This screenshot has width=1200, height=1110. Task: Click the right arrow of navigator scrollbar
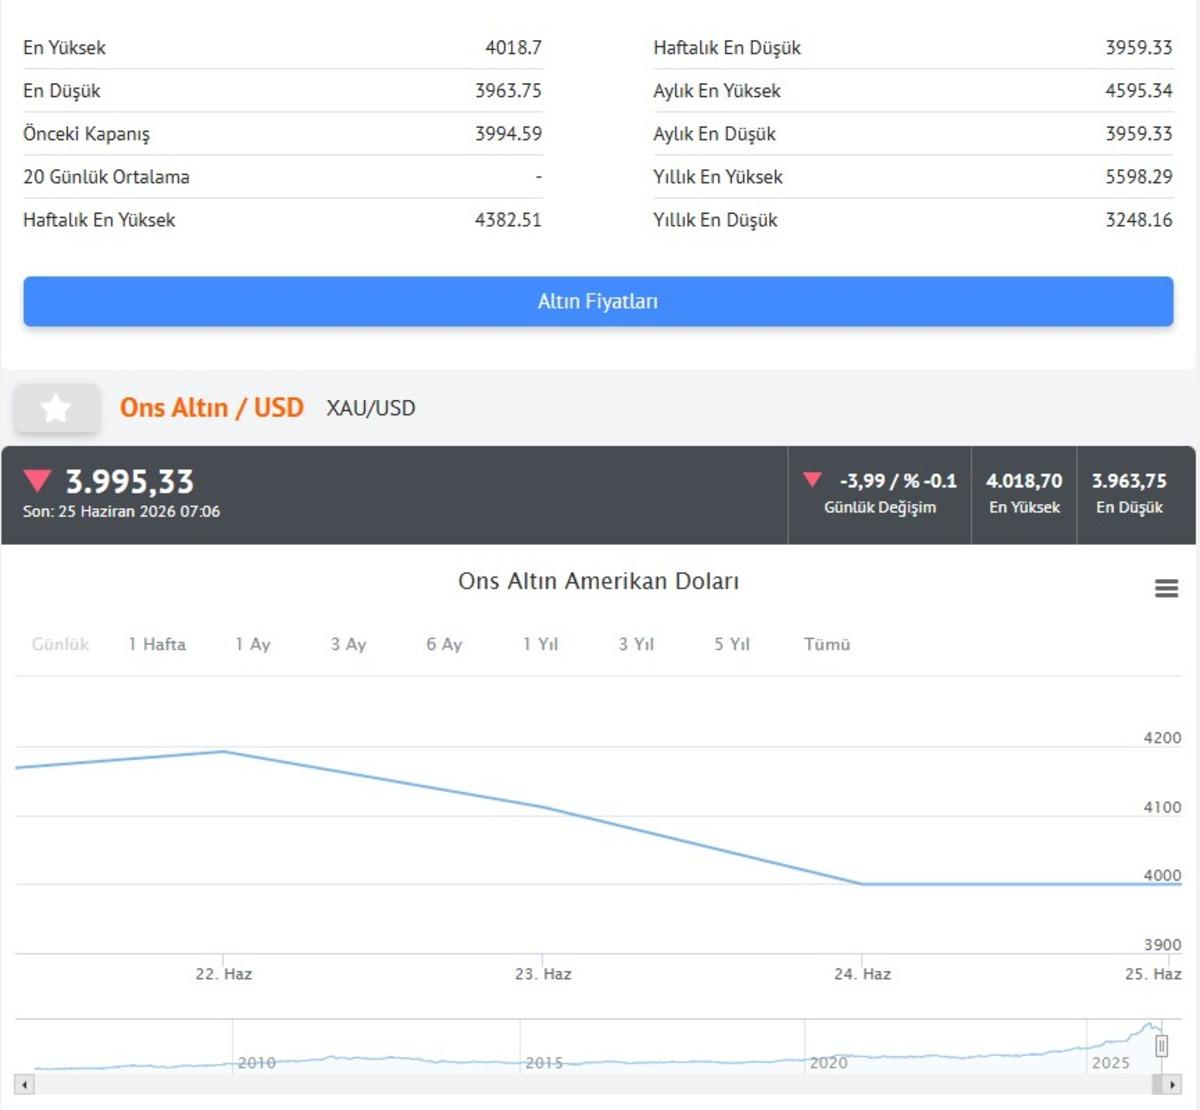coord(1172,1084)
